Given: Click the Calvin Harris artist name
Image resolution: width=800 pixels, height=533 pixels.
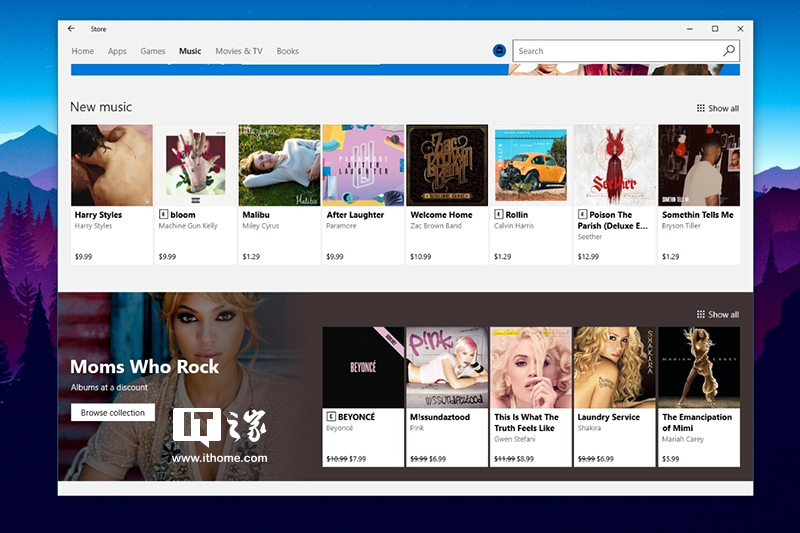Looking at the screenshot, I should tap(514, 226).
